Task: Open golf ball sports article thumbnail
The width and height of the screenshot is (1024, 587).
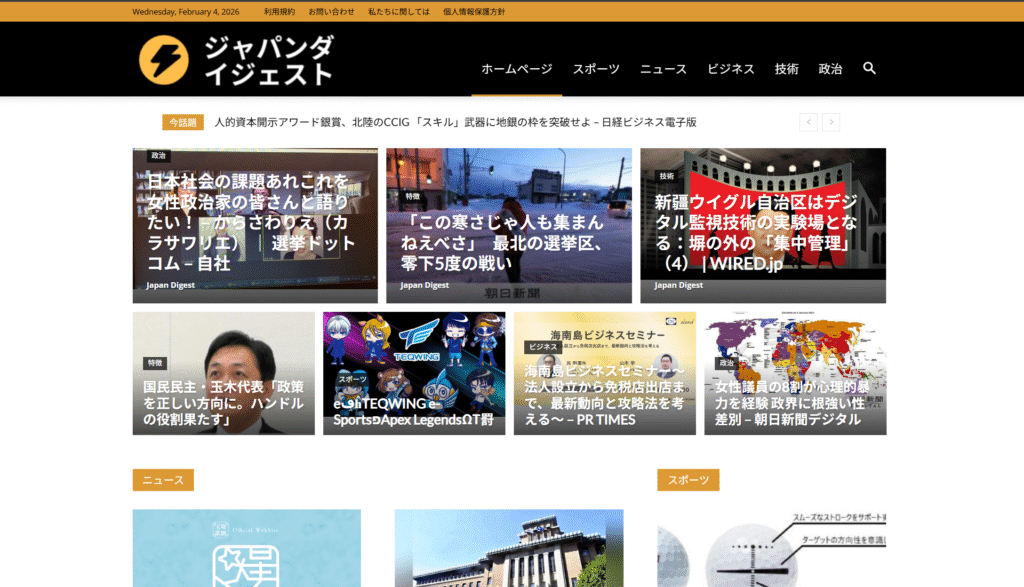Action: tap(772, 548)
